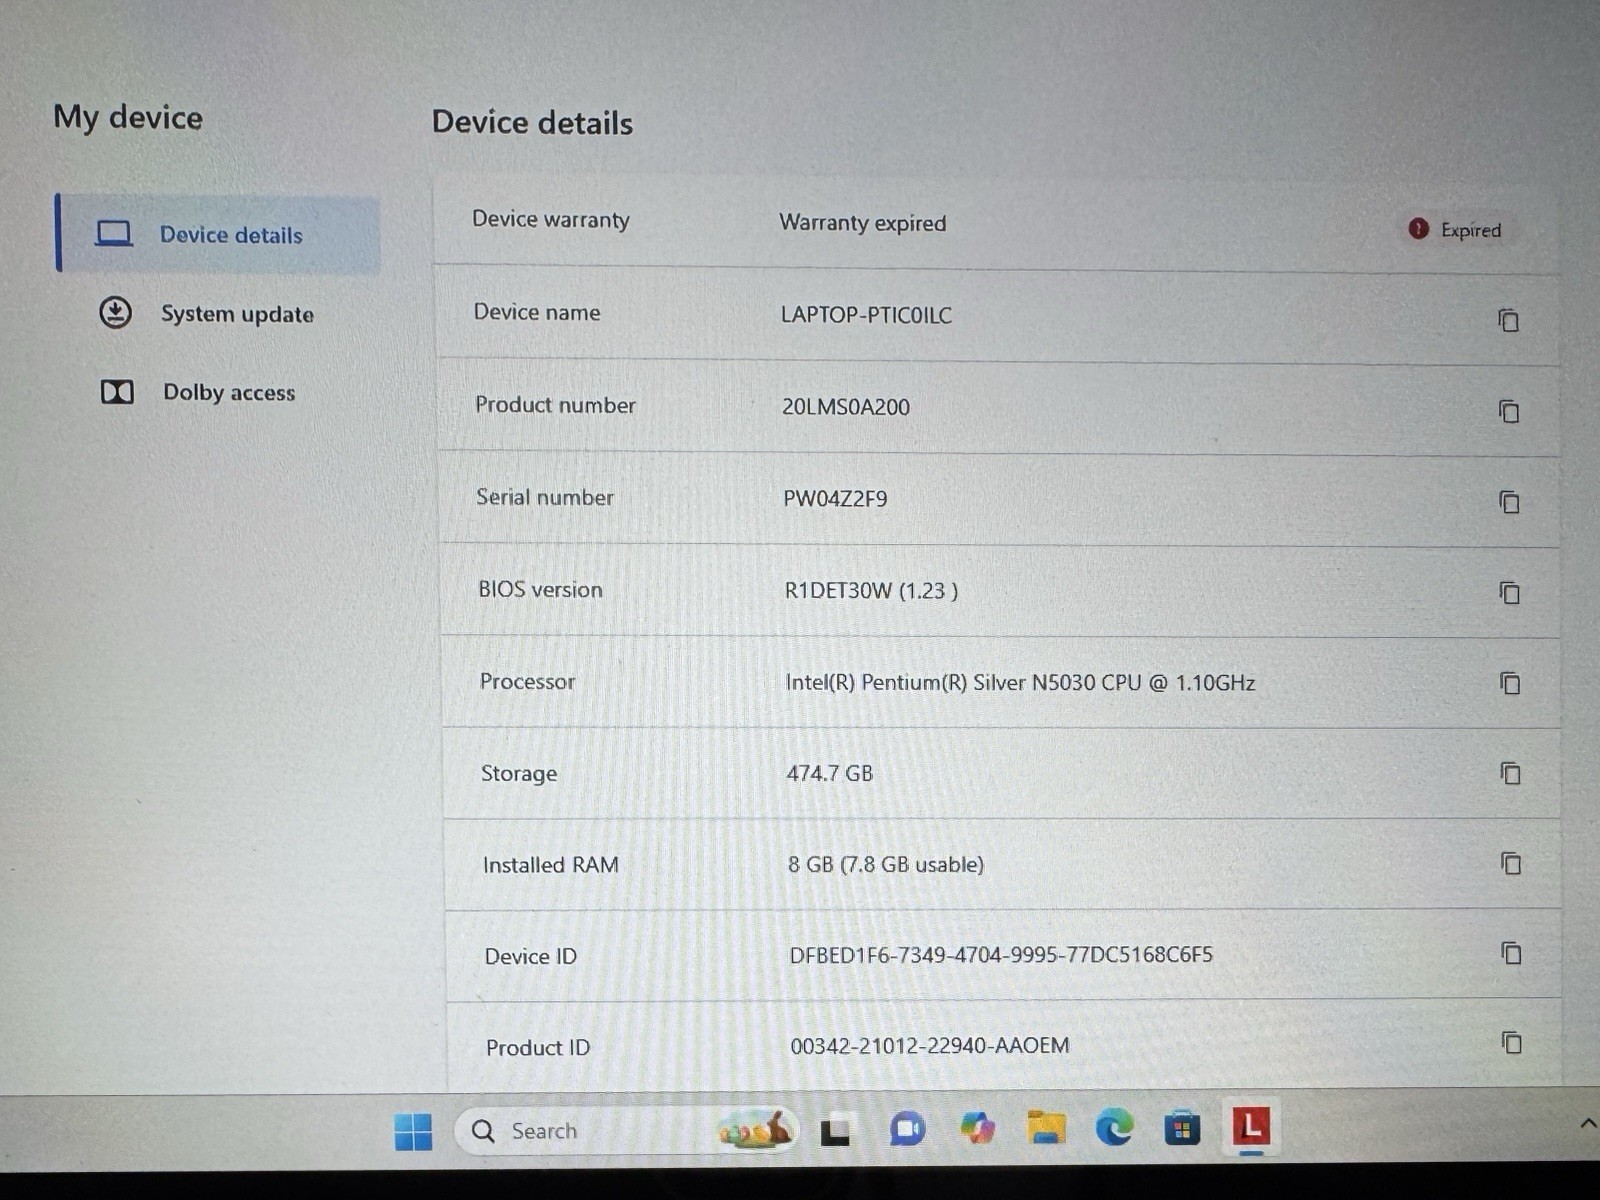Click the Intel Pentium Silver N5030 text
This screenshot has width=1600, height=1200.
click(x=1020, y=683)
